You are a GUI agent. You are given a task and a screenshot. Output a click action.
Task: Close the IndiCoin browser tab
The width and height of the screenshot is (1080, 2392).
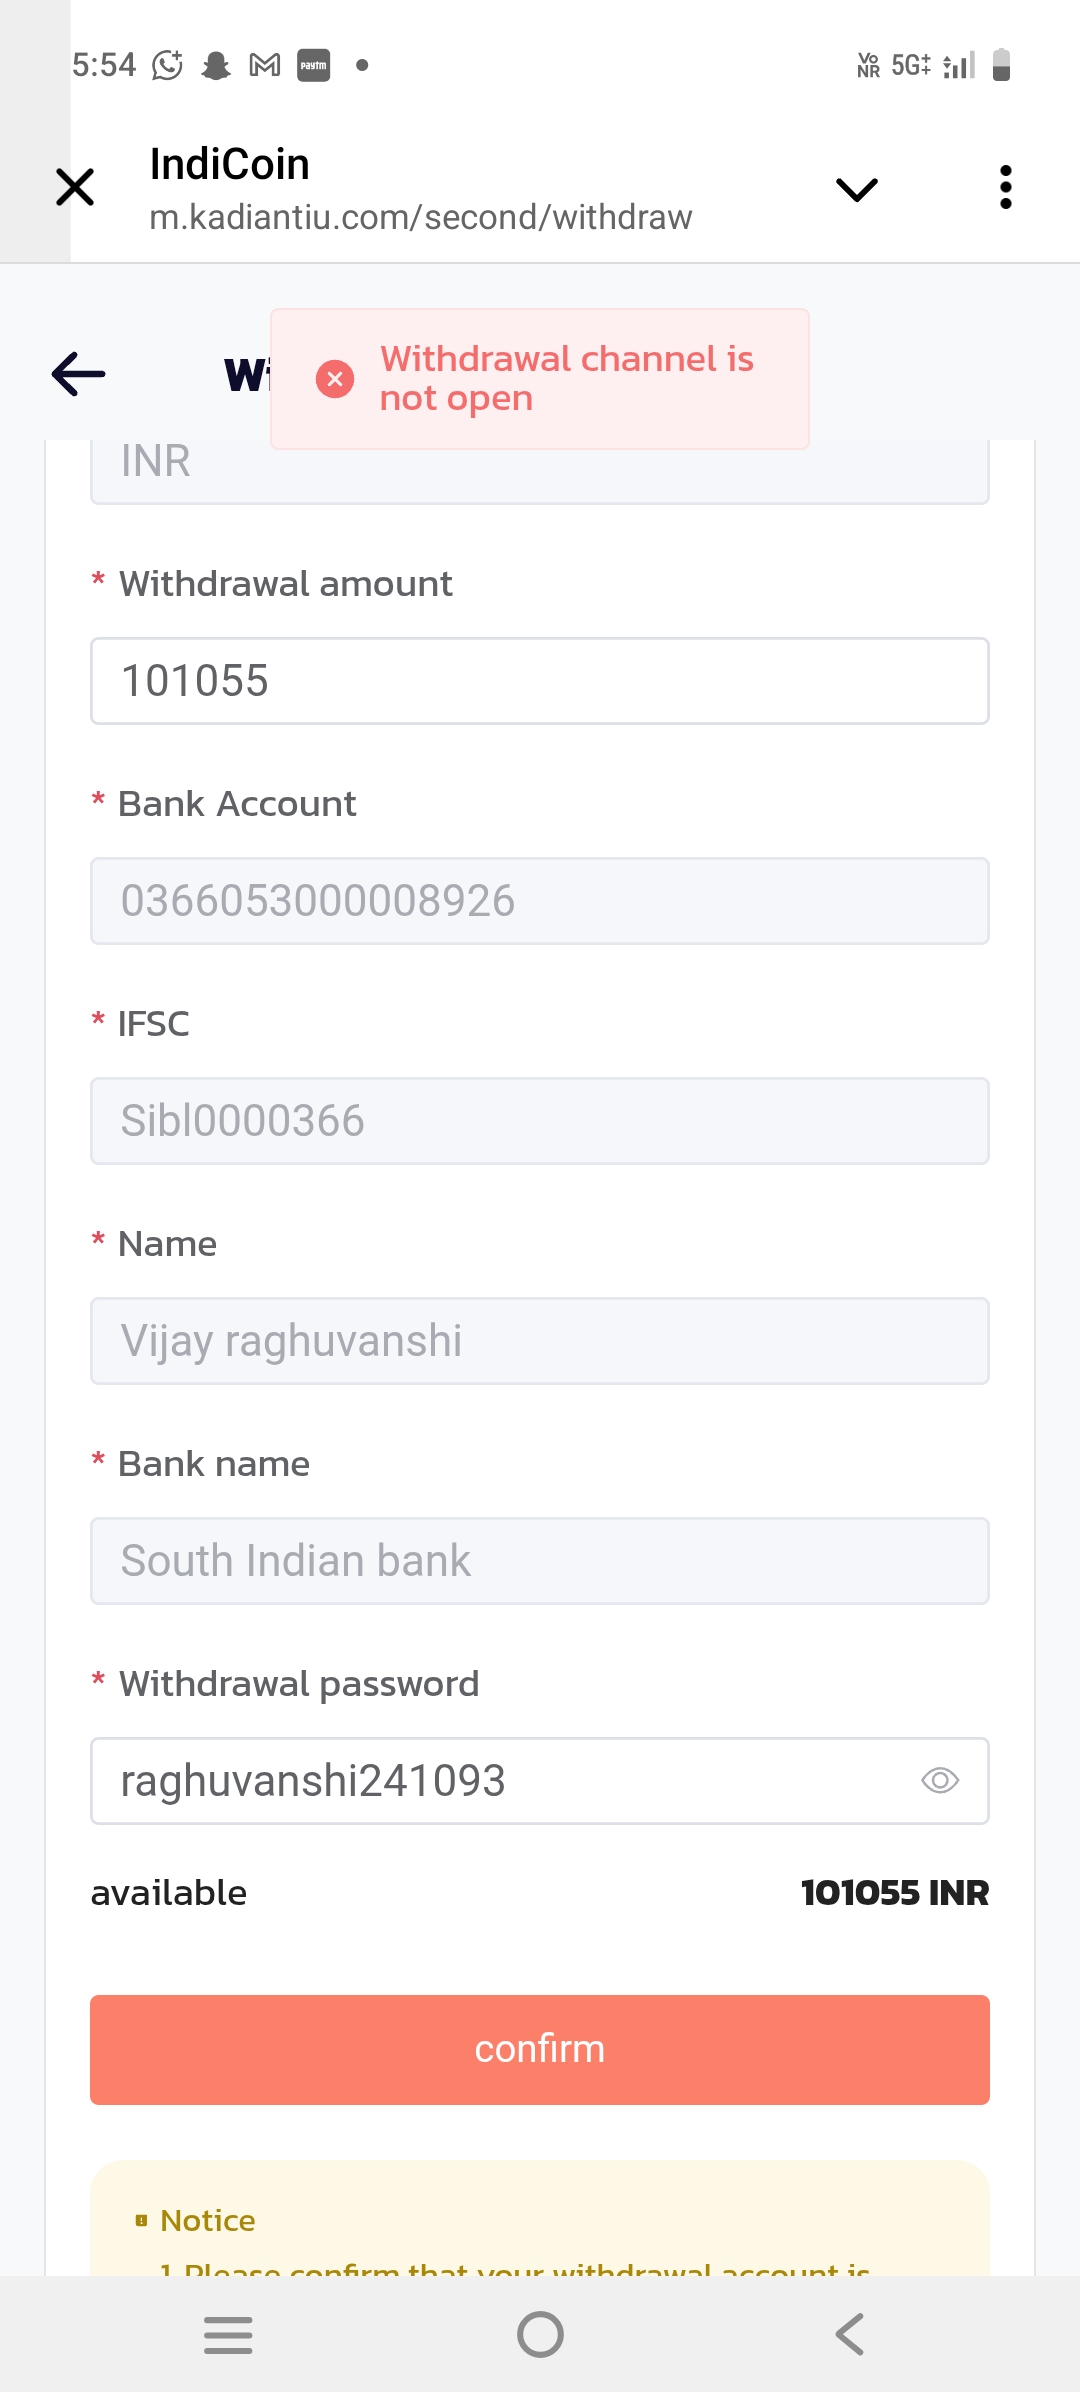pyautogui.click(x=75, y=187)
